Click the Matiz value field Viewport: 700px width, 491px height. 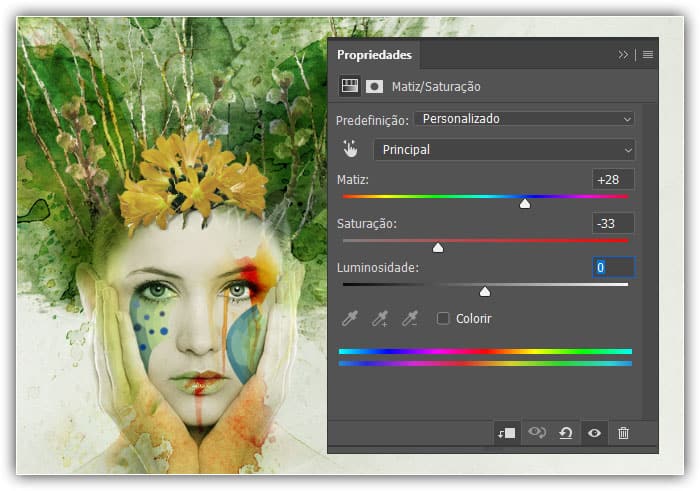click(x=612, y=180)
